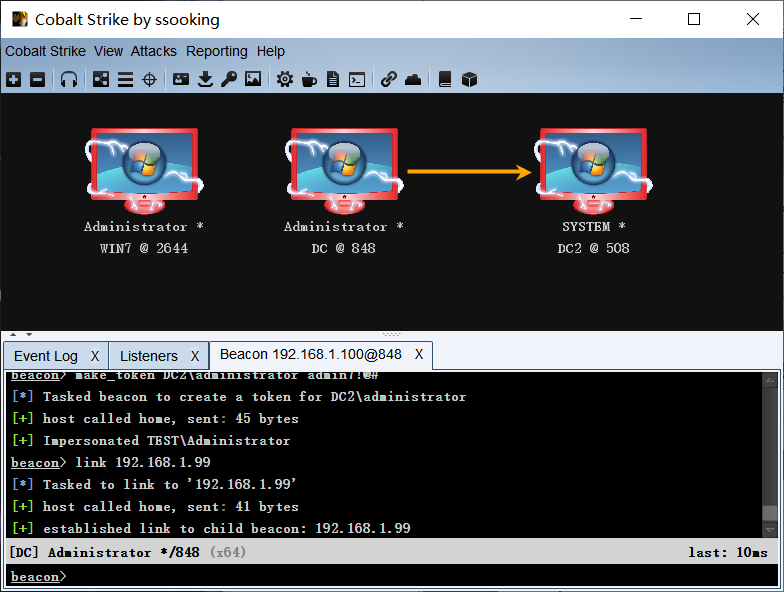Open Screenshots picture icon
This screenshot has height=592, width=784.
(253, 79)
